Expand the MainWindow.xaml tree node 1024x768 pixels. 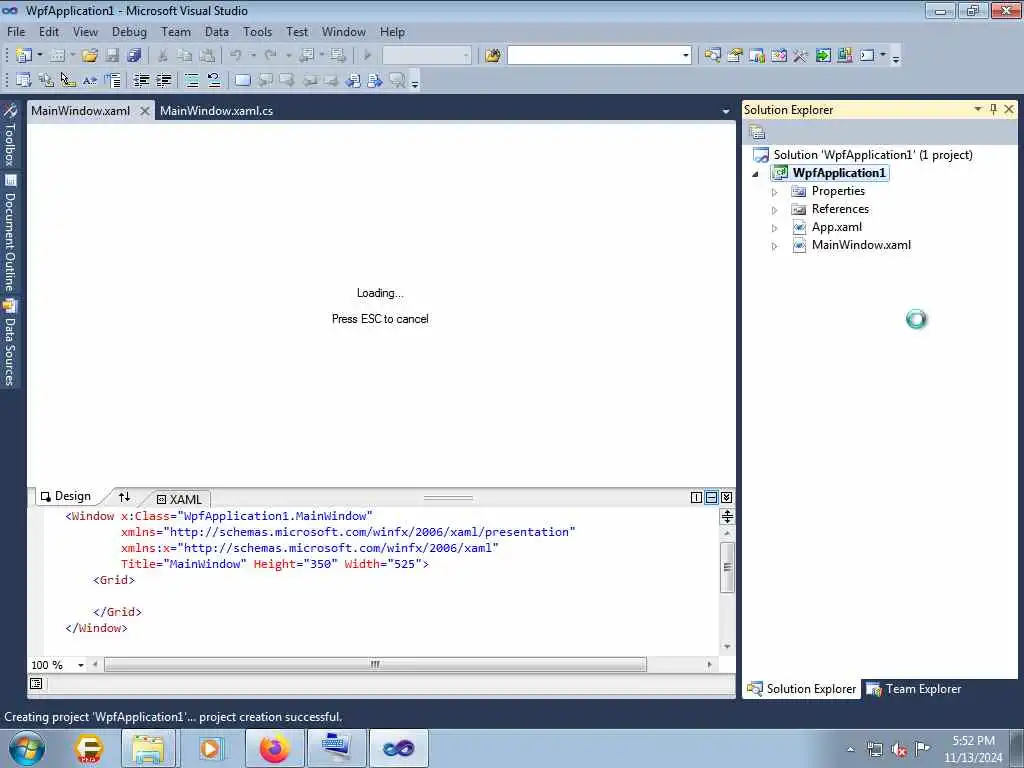(x=775, y=246)
